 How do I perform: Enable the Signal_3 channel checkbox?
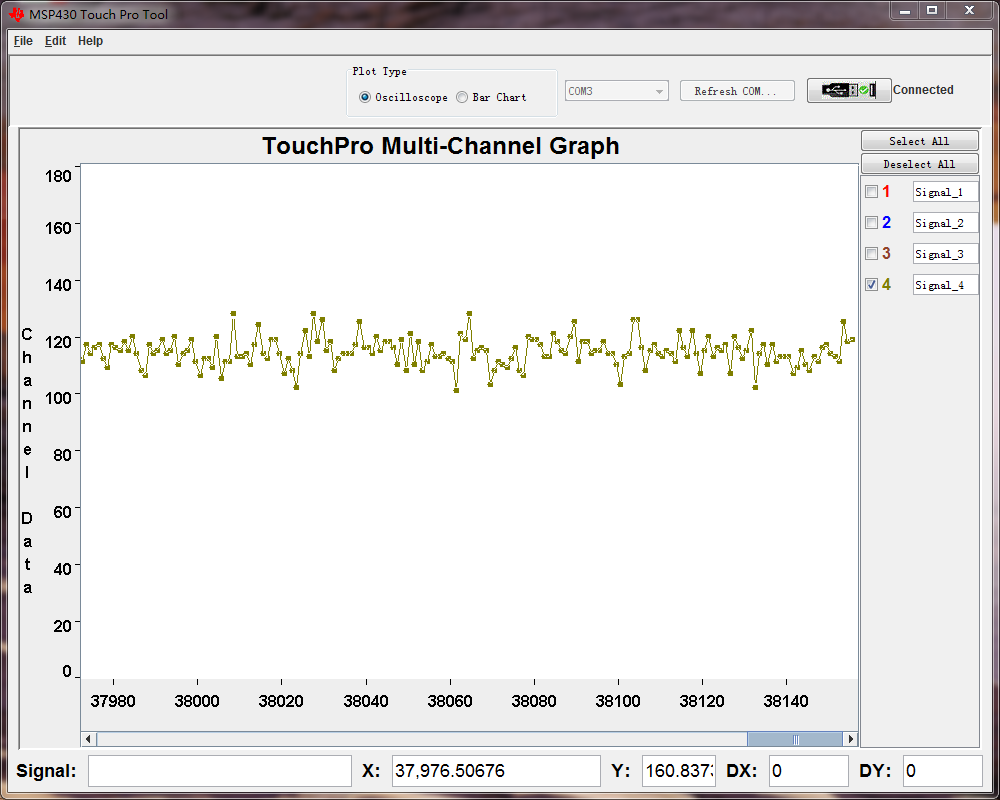pos(871,253)
